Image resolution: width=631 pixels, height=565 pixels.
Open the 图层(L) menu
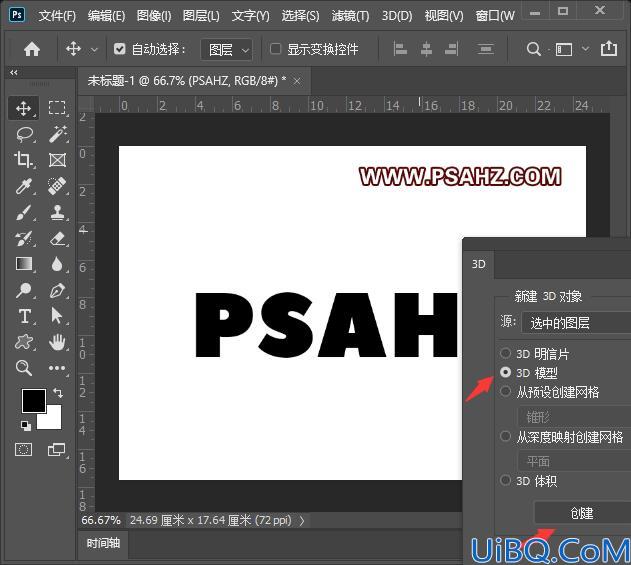[201, 16]
